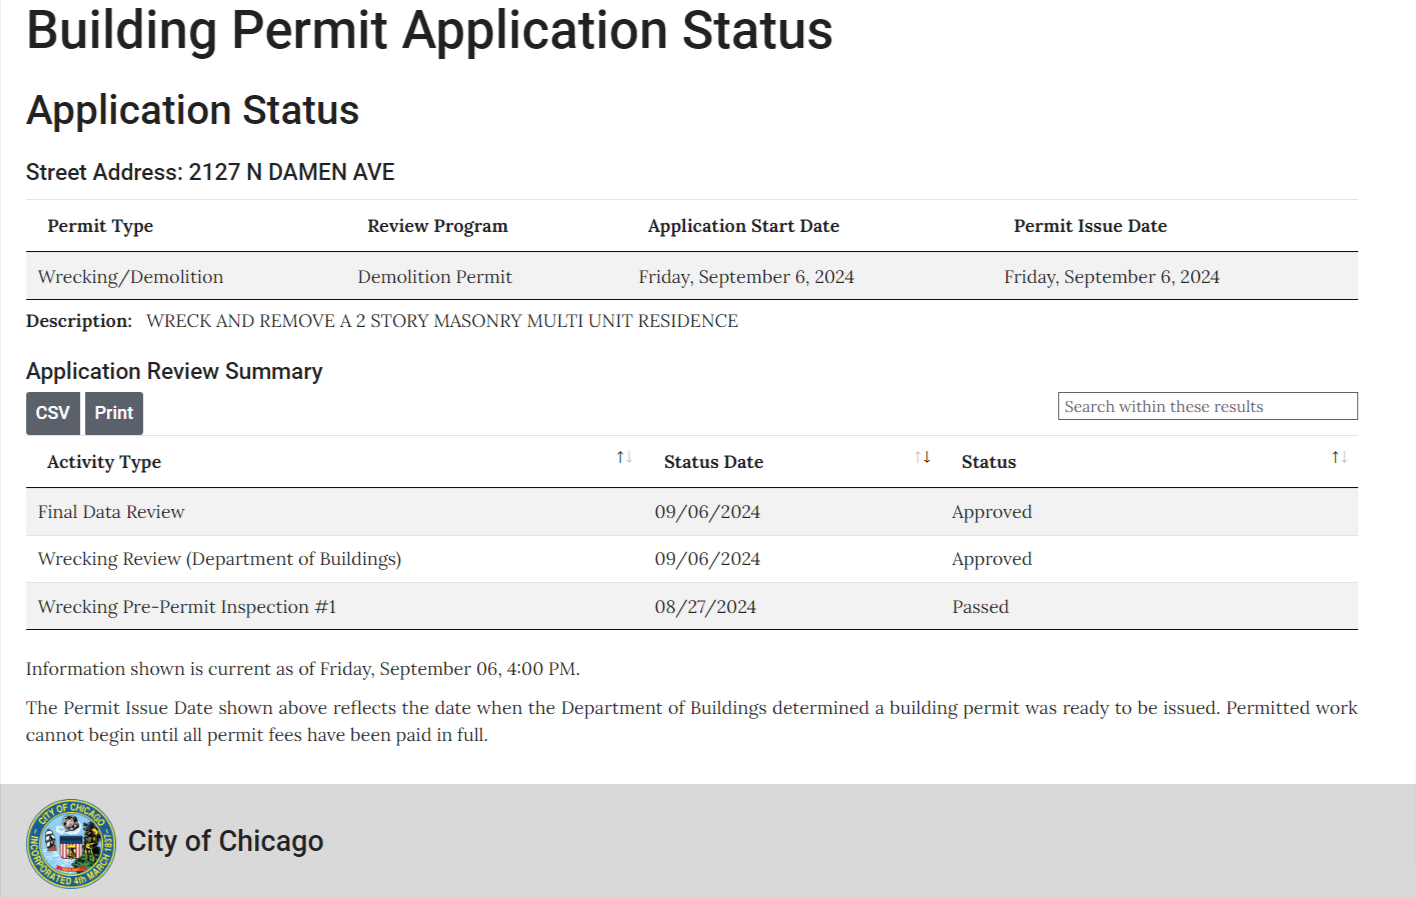Image resolution: width=1416 pixels, height=897 pixels.
Task: Click the Permit Issue Date value
Action: click(1112, 277)
